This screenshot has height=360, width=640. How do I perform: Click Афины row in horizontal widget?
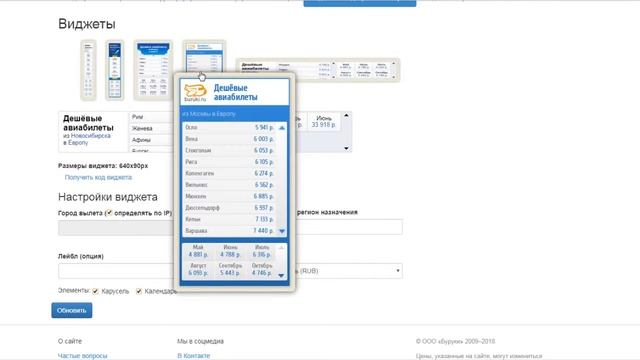click(152, 140)
